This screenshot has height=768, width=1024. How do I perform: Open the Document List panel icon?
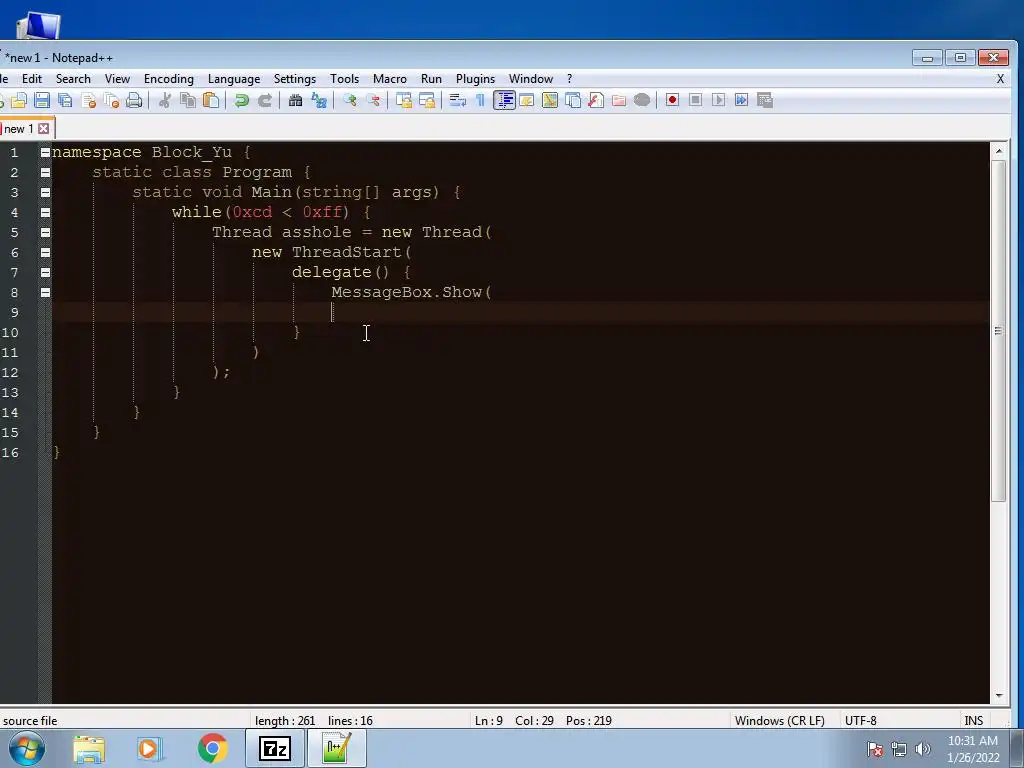point(573,100)
